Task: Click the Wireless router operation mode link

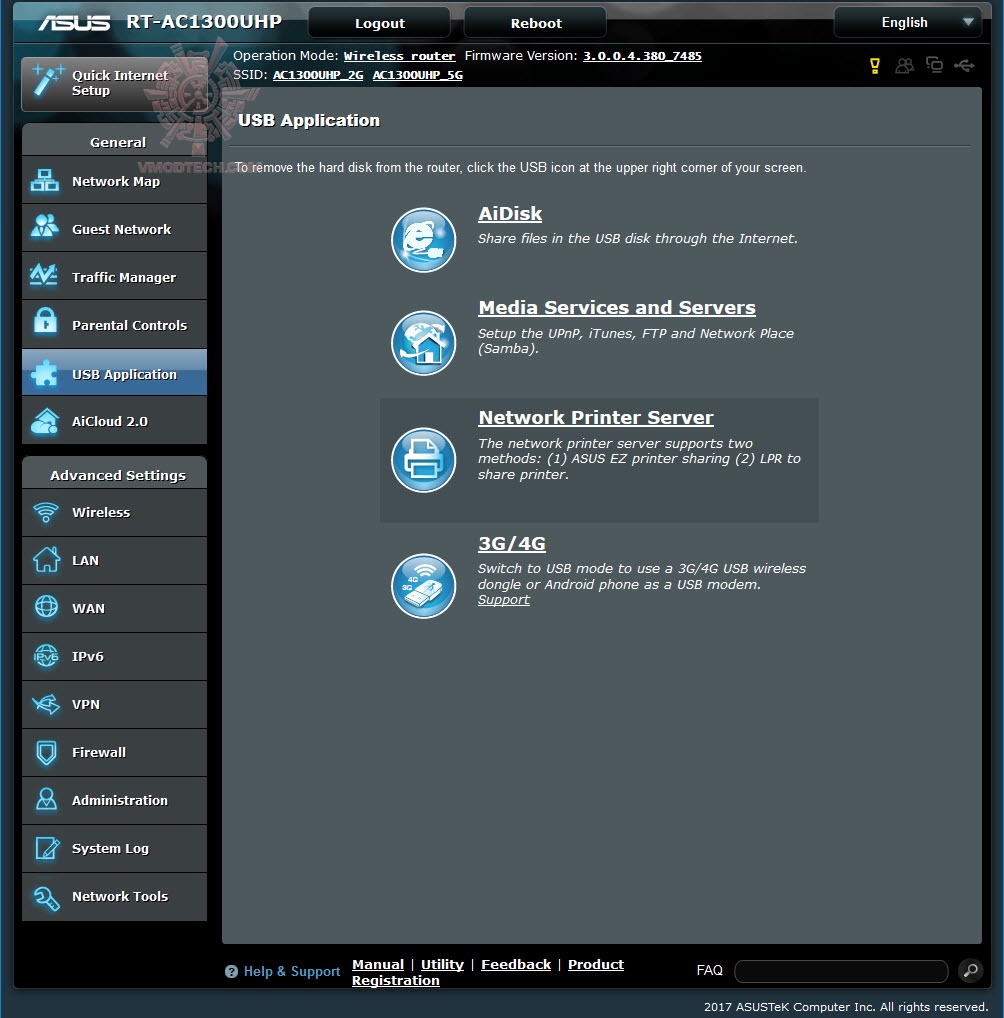Action: click(399, 56)
